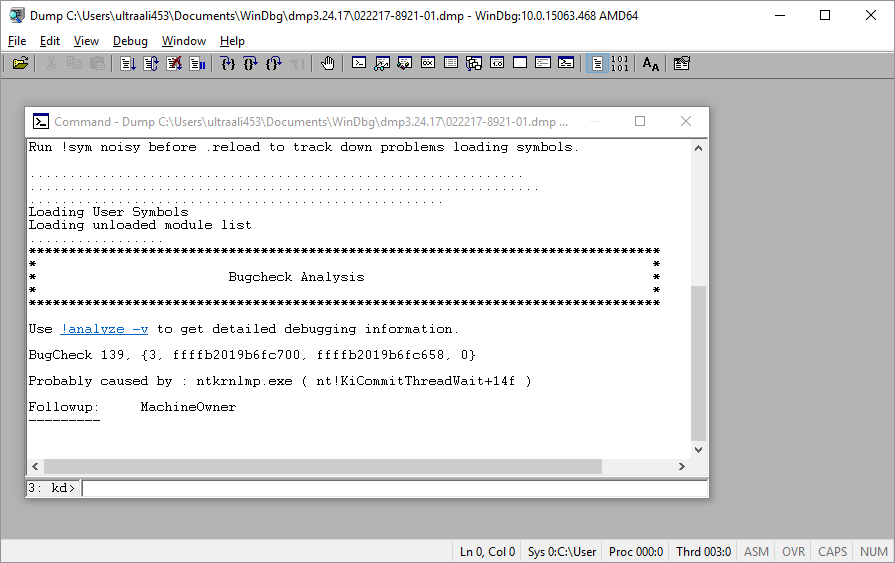Click the Step Into braces icon
895x563 pixels.
pyautogui.click(x=228, y=63)
